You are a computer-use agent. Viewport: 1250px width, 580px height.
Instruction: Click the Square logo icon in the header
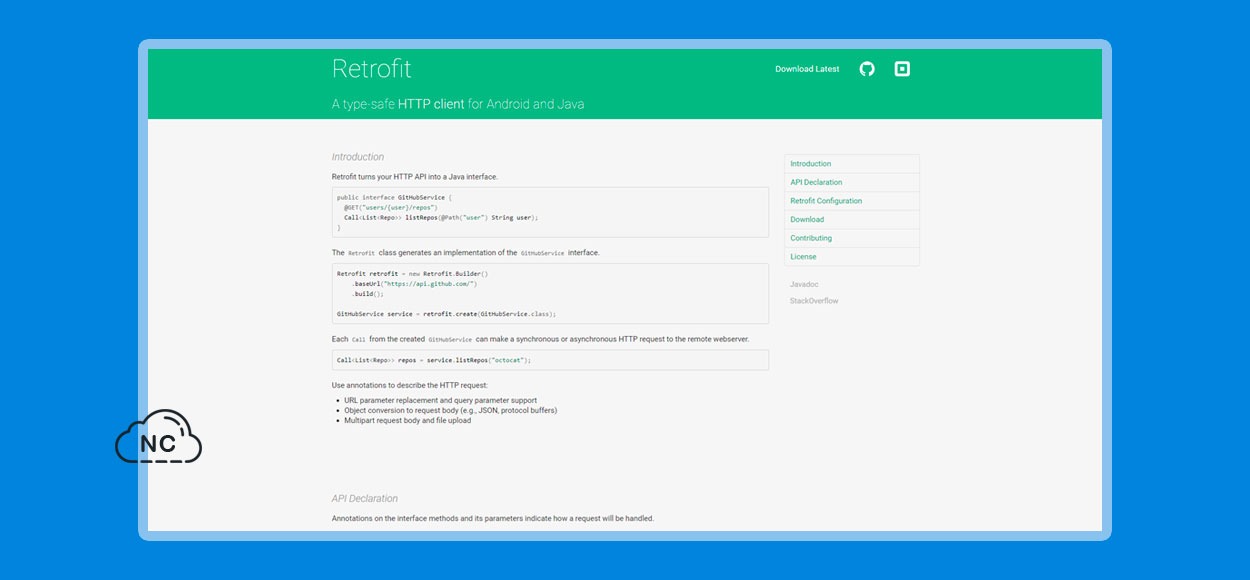coord(902,69)
